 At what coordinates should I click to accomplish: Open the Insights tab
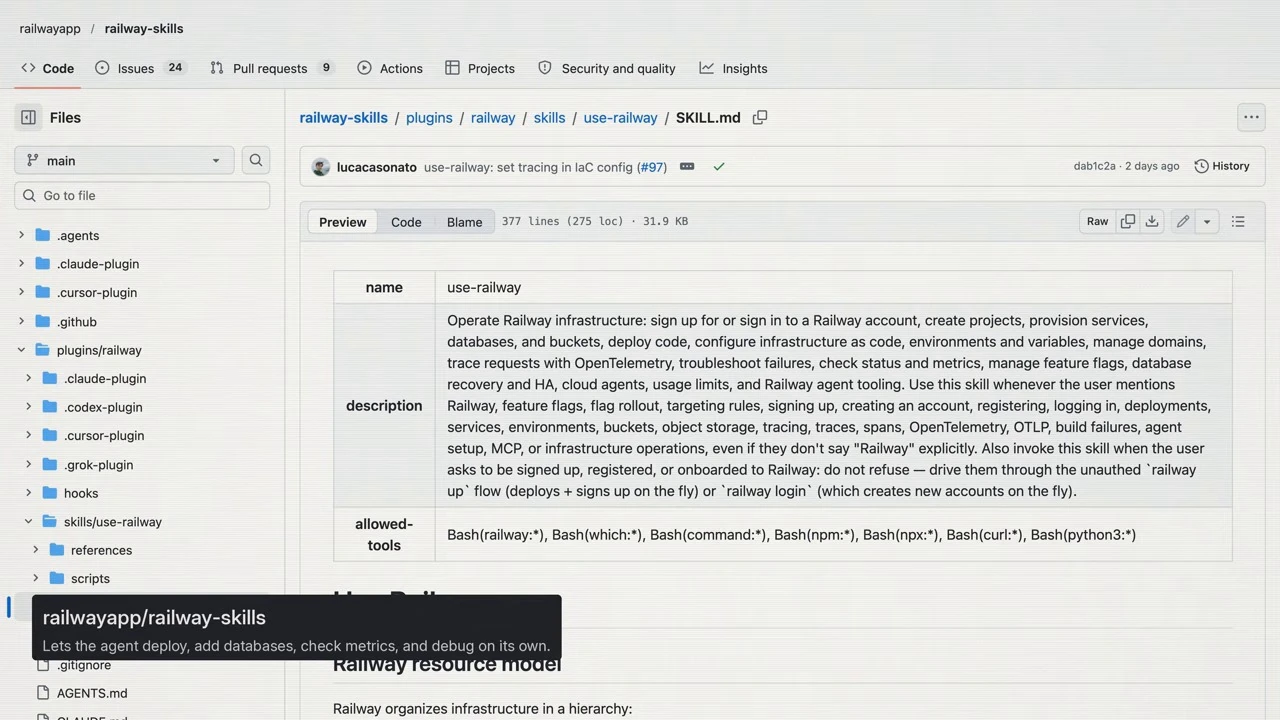coord(734,68)
